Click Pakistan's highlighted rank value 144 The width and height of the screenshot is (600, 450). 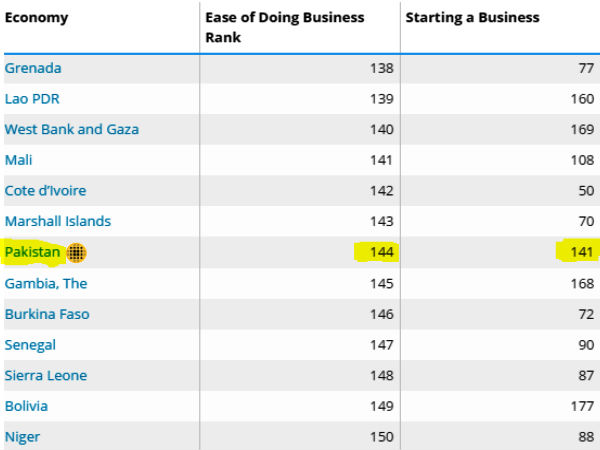coord(382,253)
